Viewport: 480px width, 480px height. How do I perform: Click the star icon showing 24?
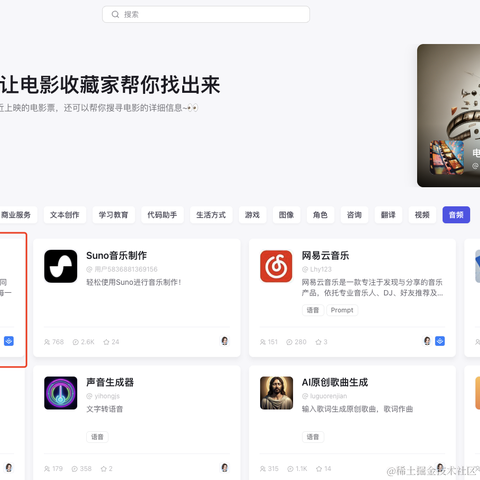(106, 342)
